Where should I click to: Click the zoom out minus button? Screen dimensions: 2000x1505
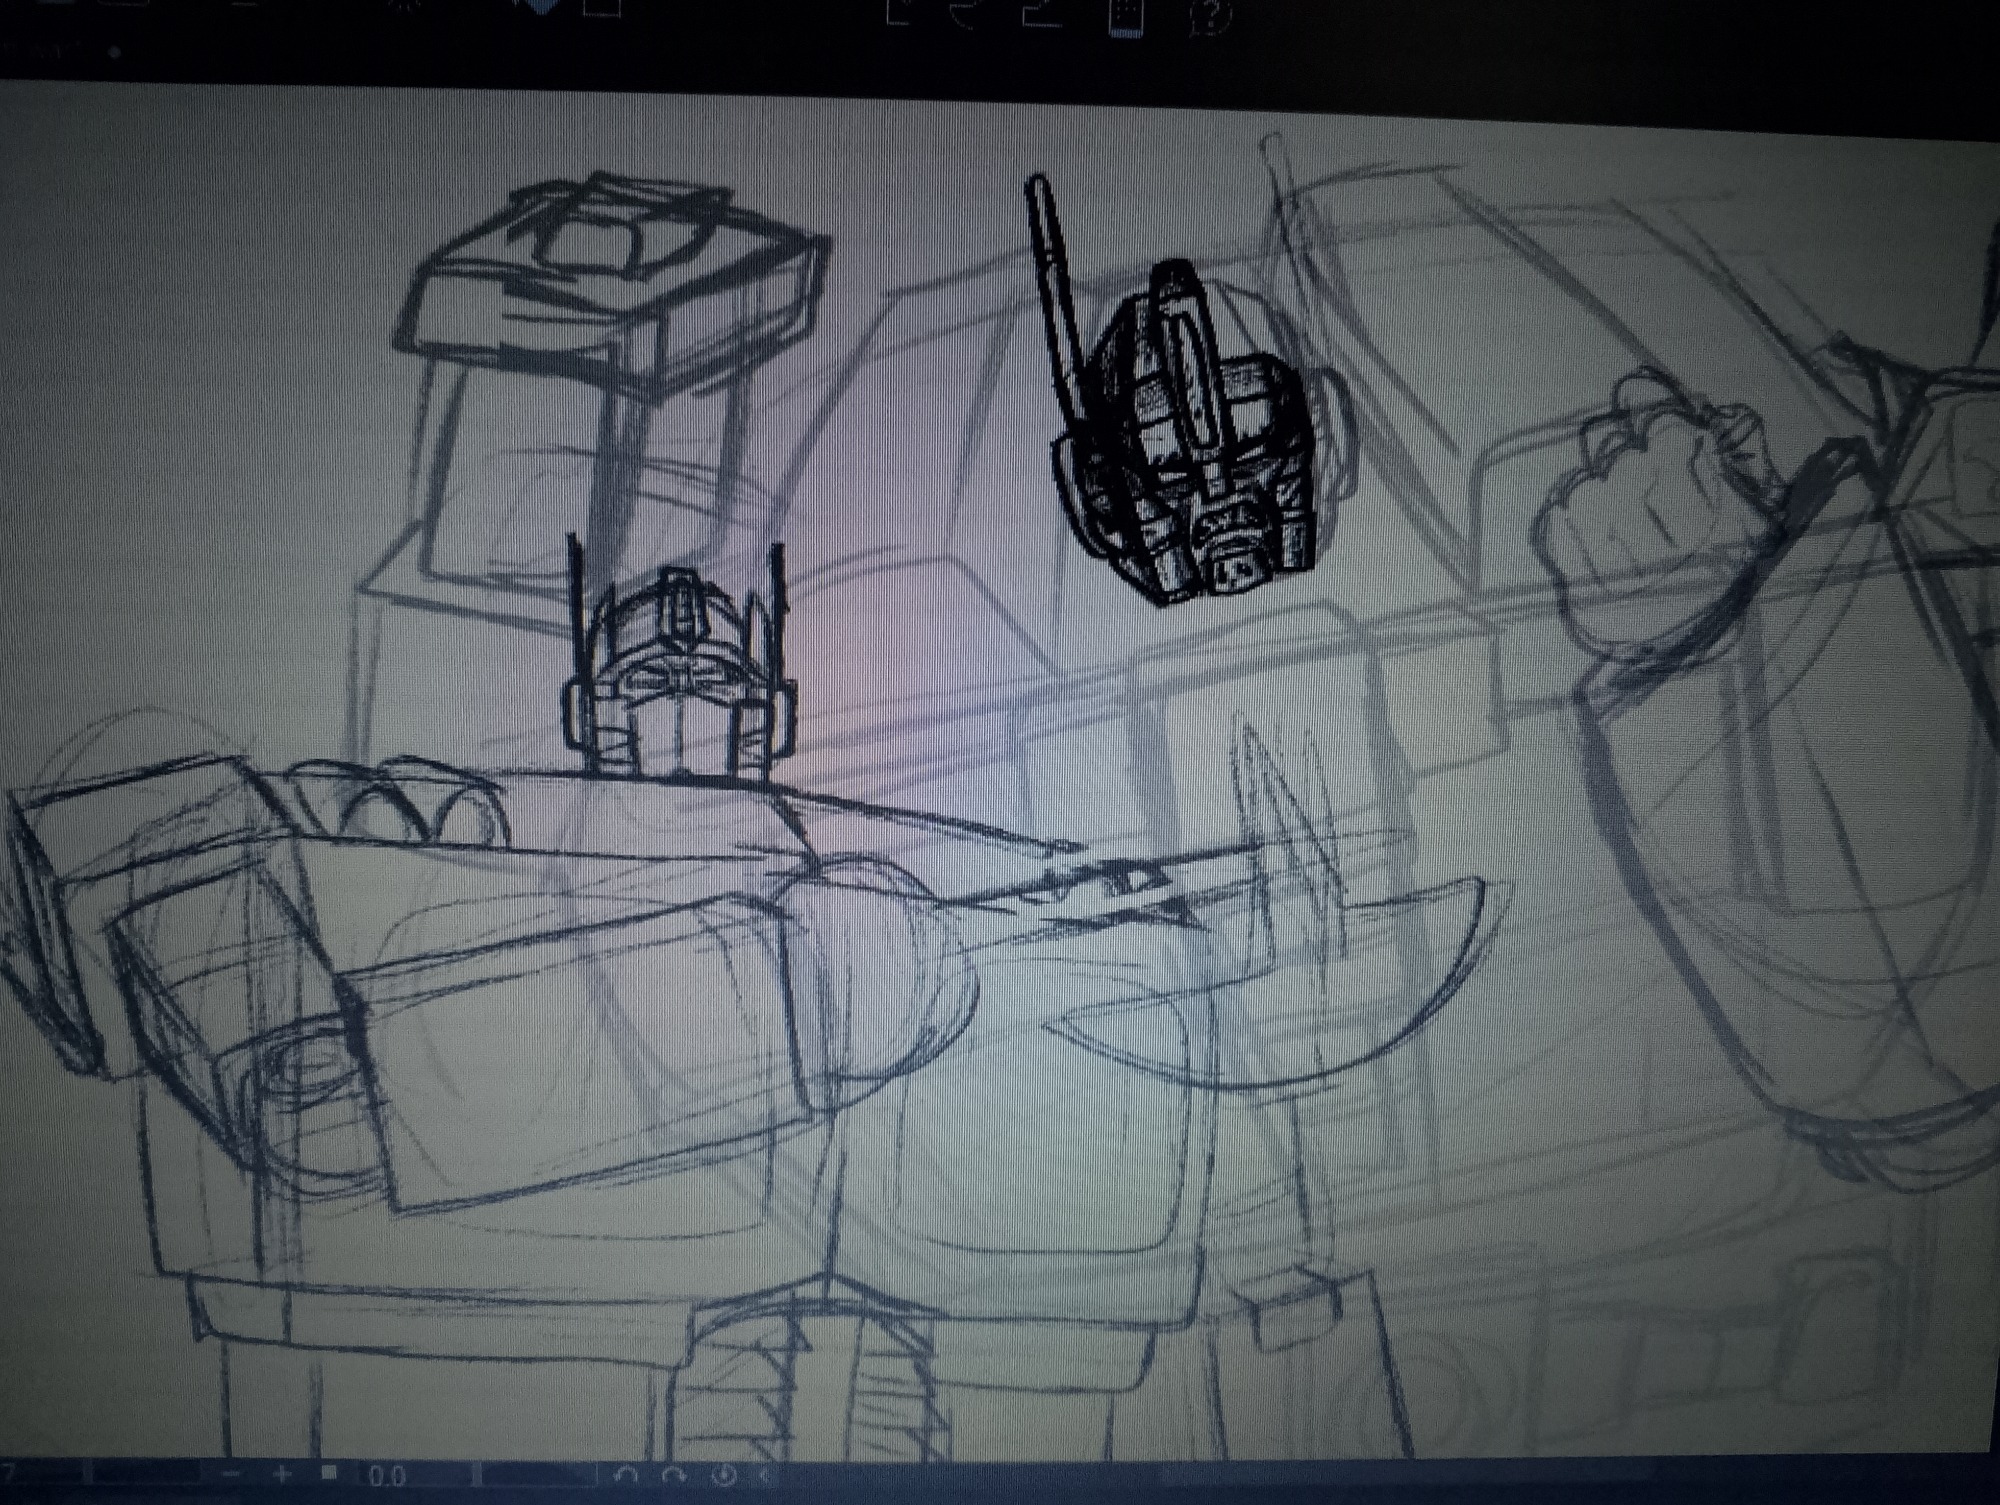(231, 1474)
